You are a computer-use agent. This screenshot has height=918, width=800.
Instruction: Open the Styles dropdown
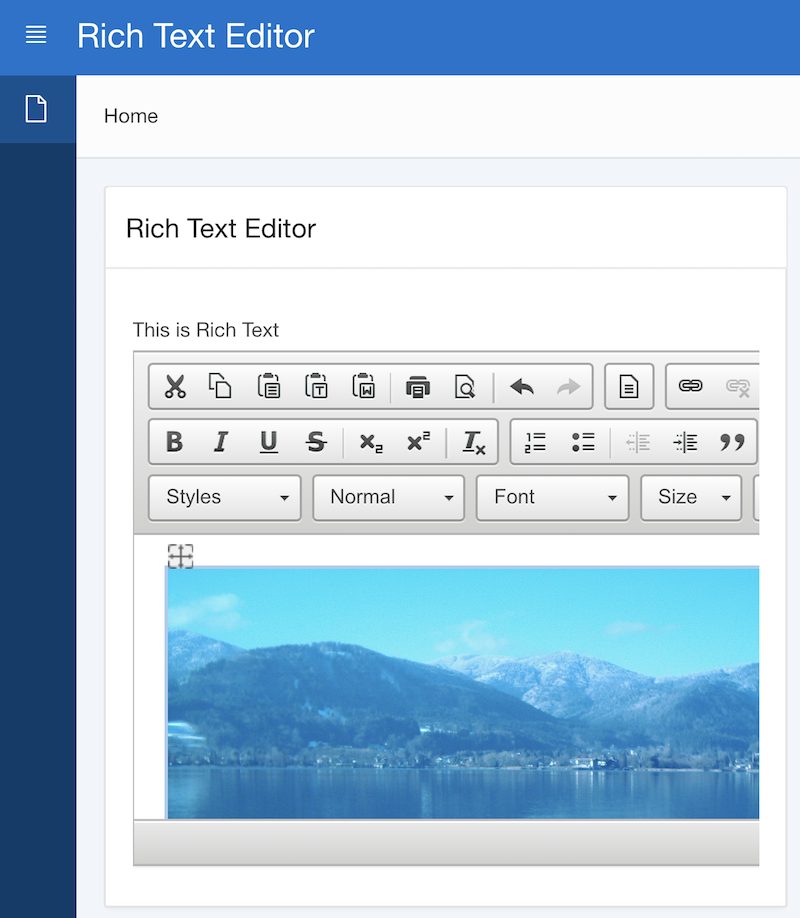[x=224, y=497]
